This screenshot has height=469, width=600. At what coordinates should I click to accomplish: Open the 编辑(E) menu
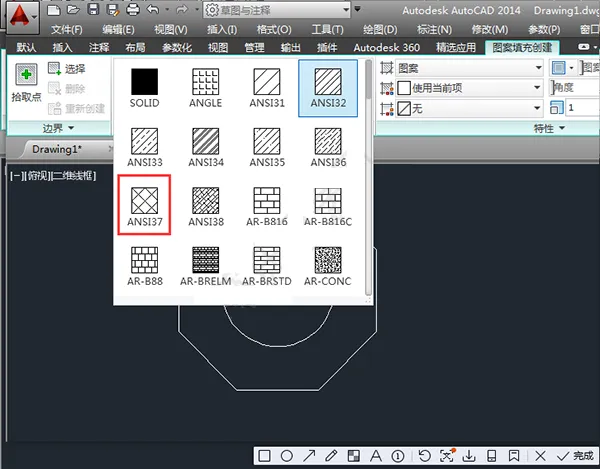118,29
